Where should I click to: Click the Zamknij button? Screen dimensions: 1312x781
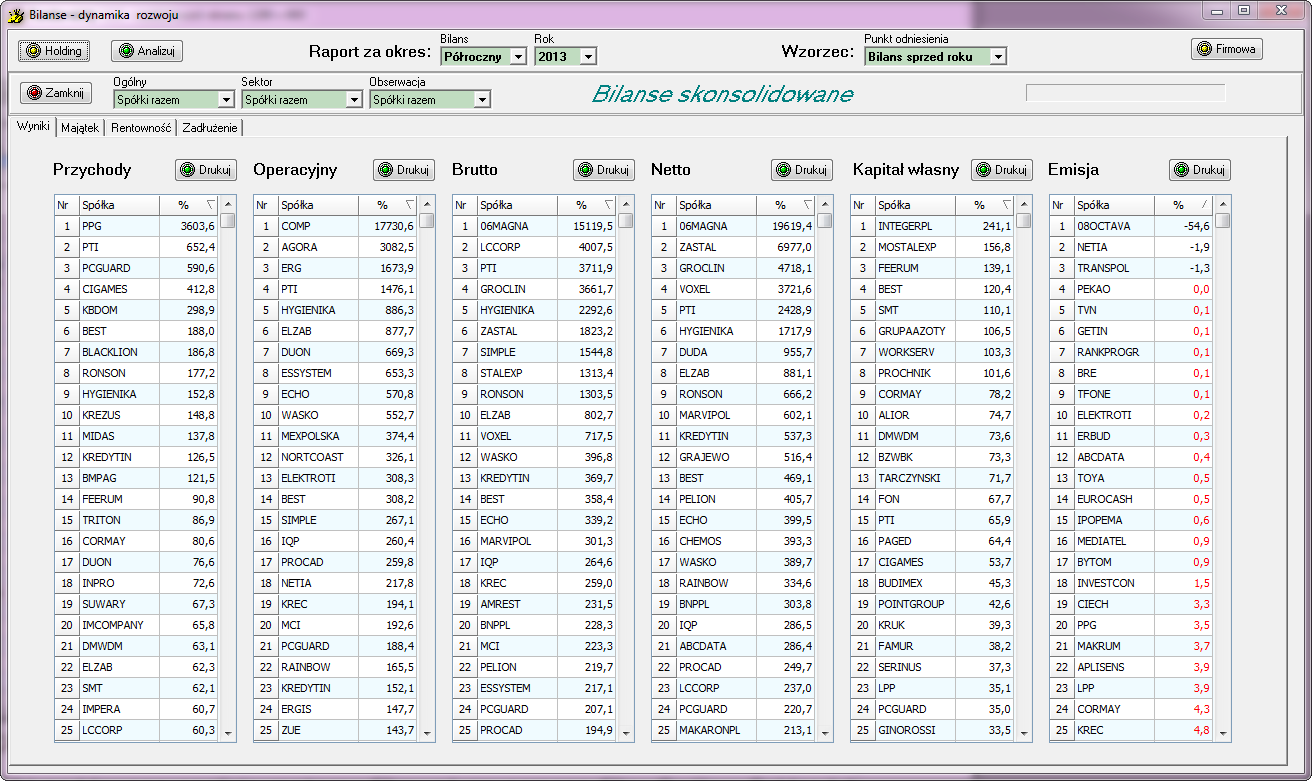pyautogui.click(x=57, y=92)
